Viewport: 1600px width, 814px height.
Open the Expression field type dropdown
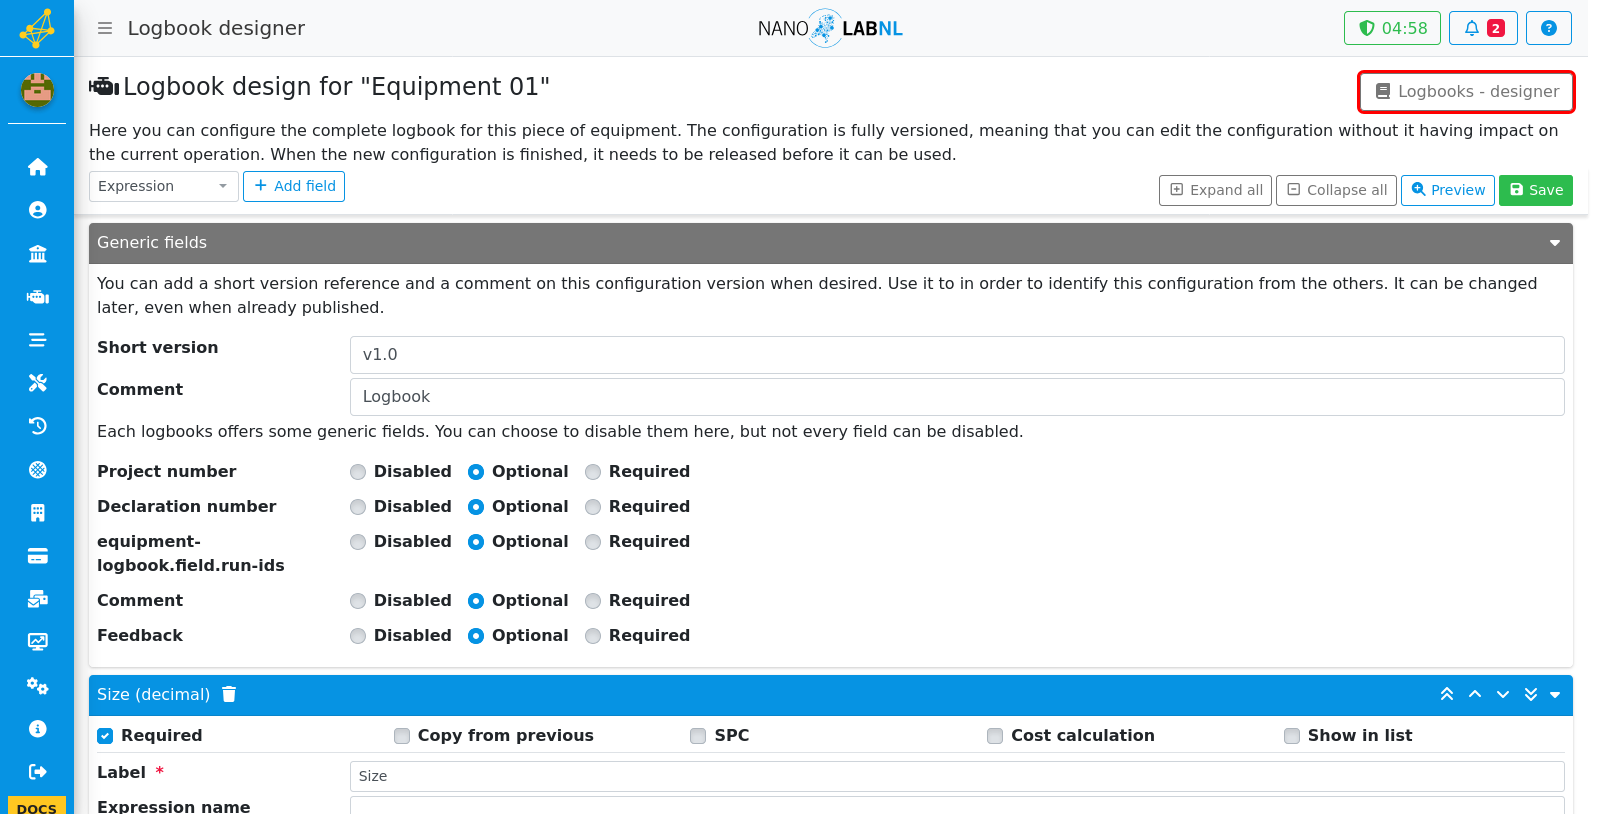click(x=164, y=186)
